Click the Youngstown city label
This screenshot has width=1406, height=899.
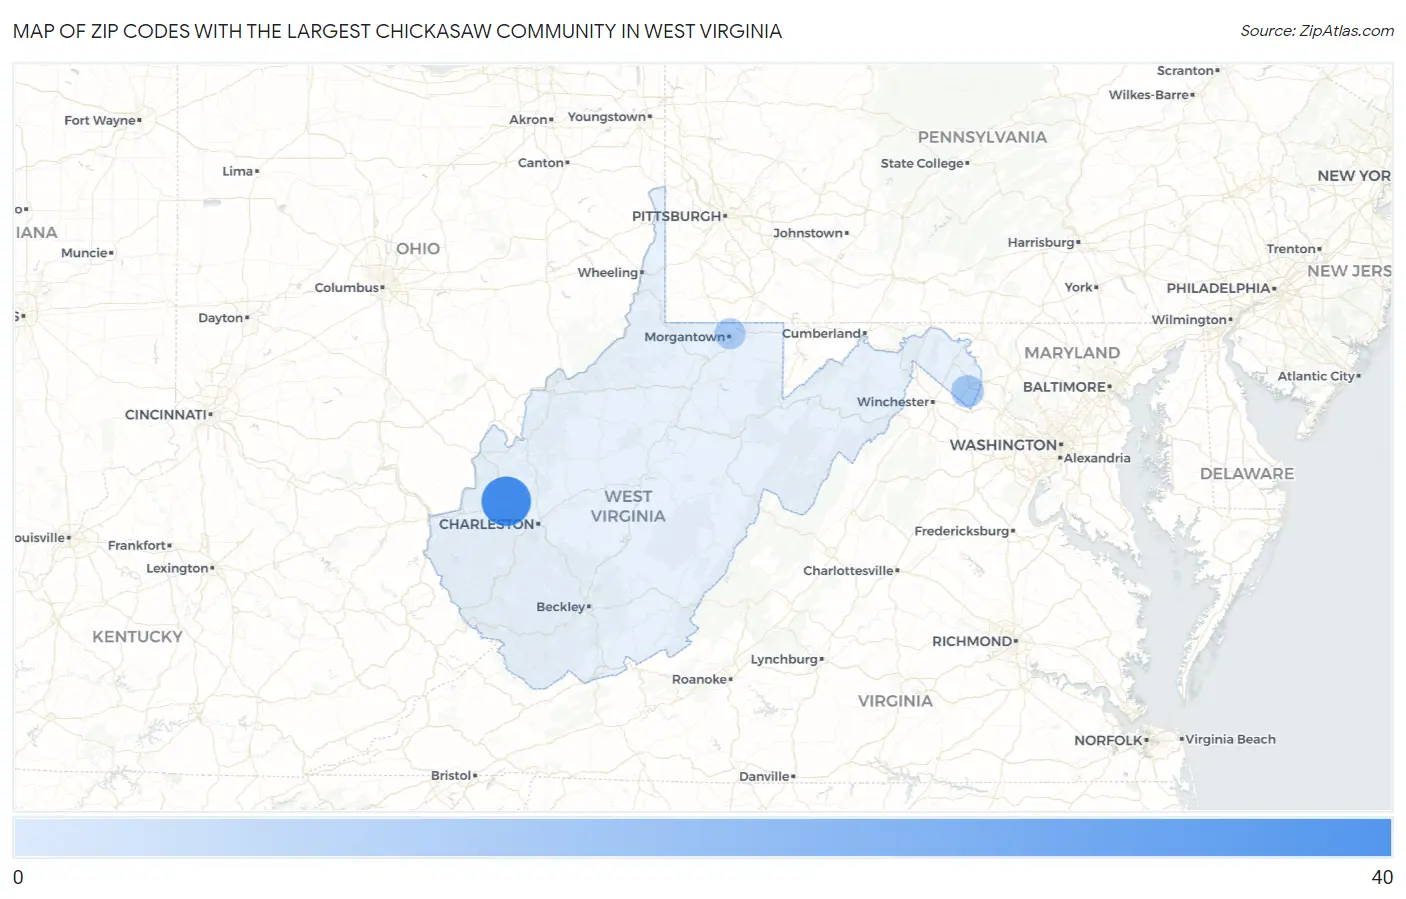607,117
